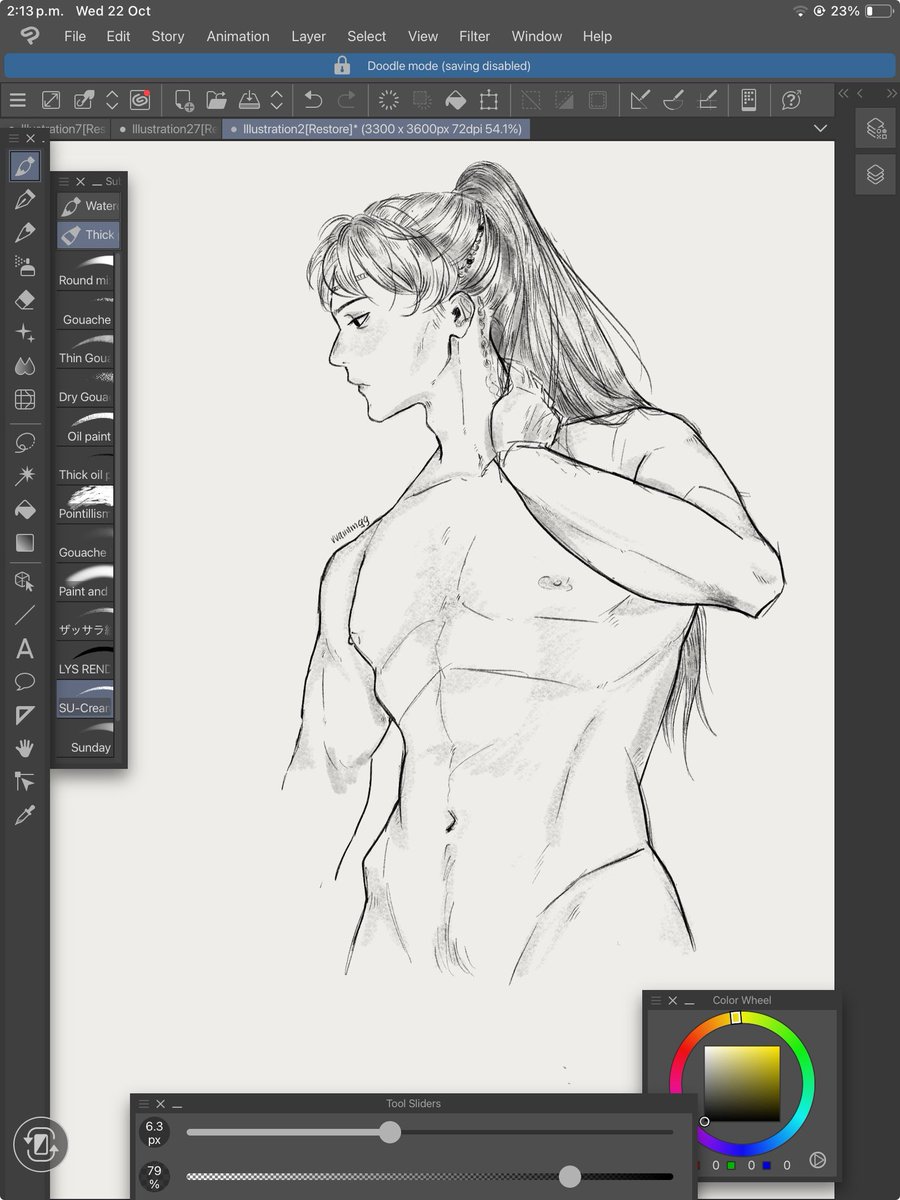Click the Clear selection dotted circle icon

(389, 100)
